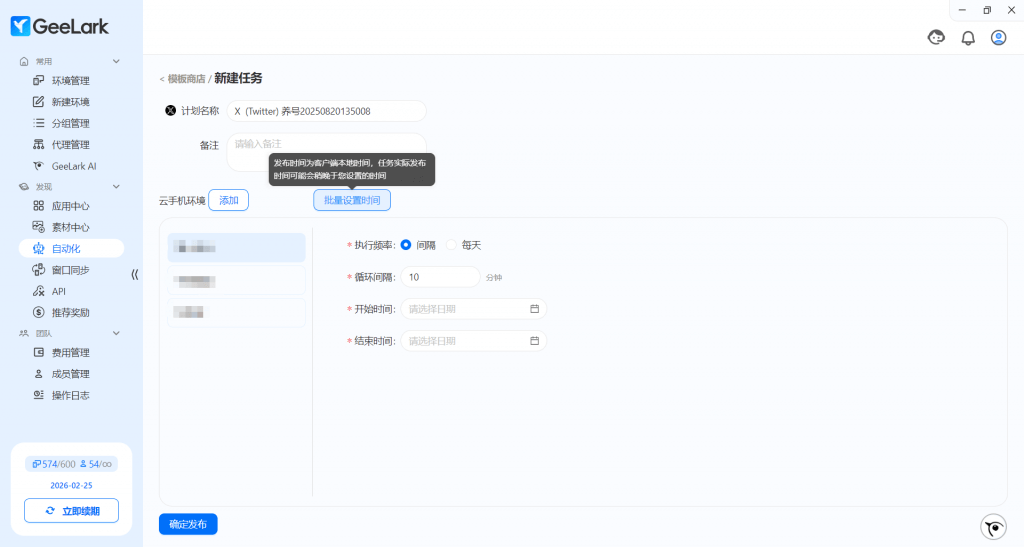The width and height of the screenshot is (1024, 547).
Task: Go to 应用中心 in sidebar
Action: click(x=70, y=206)
